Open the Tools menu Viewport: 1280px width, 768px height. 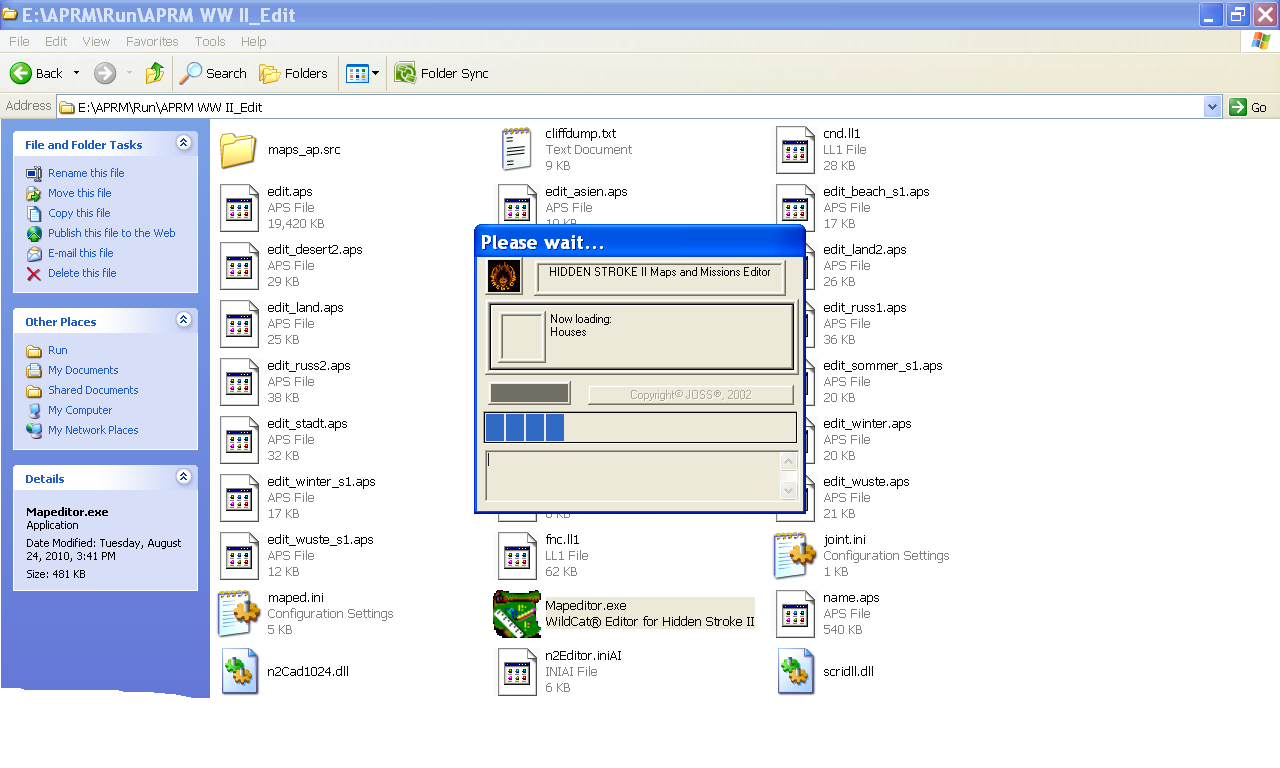coord(210,41)
